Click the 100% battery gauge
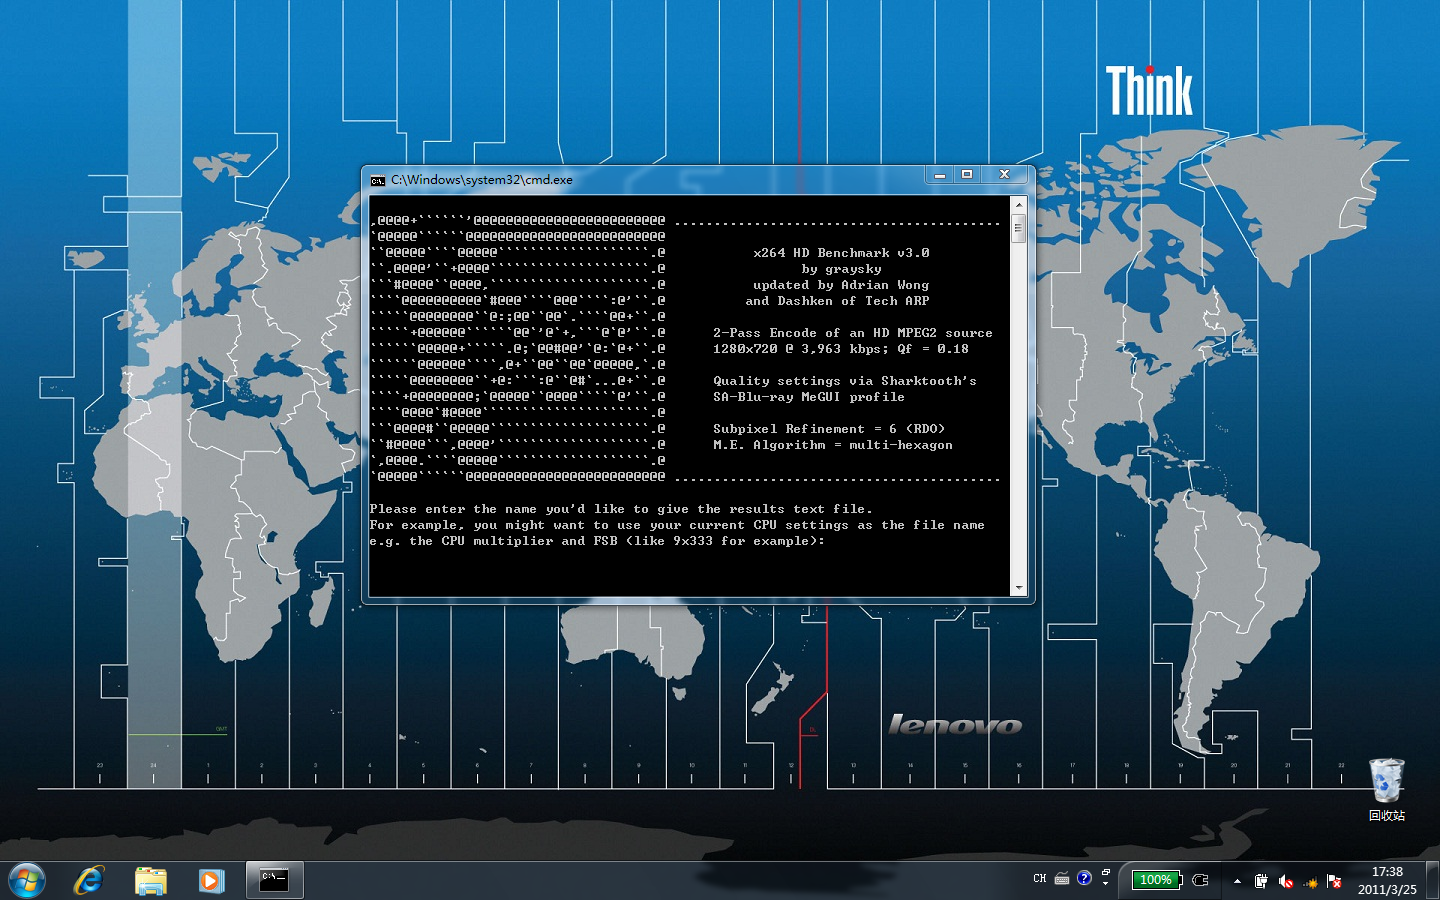The width and height of the screenshot is (1440, 900). pos(1157,880)
